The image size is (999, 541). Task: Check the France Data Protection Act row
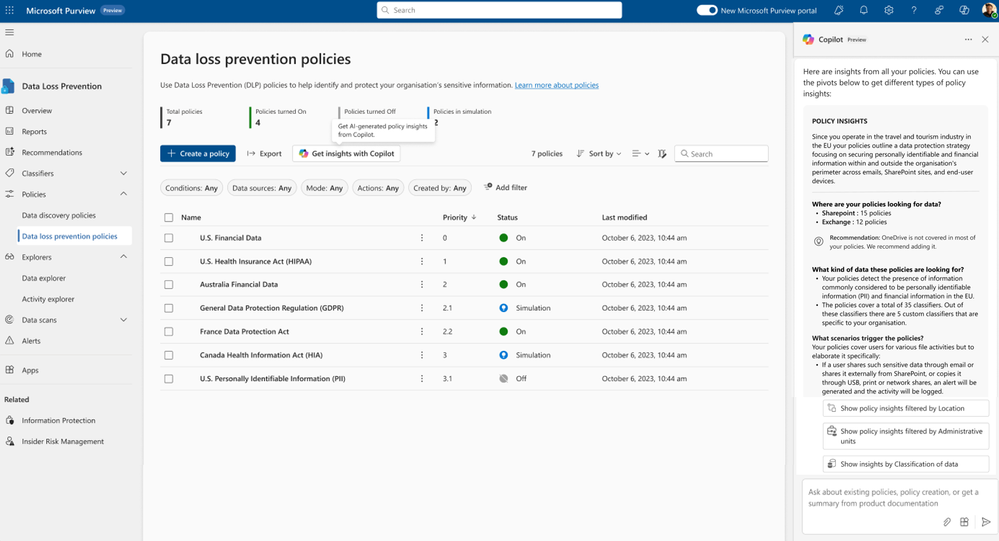pos(169,331)
